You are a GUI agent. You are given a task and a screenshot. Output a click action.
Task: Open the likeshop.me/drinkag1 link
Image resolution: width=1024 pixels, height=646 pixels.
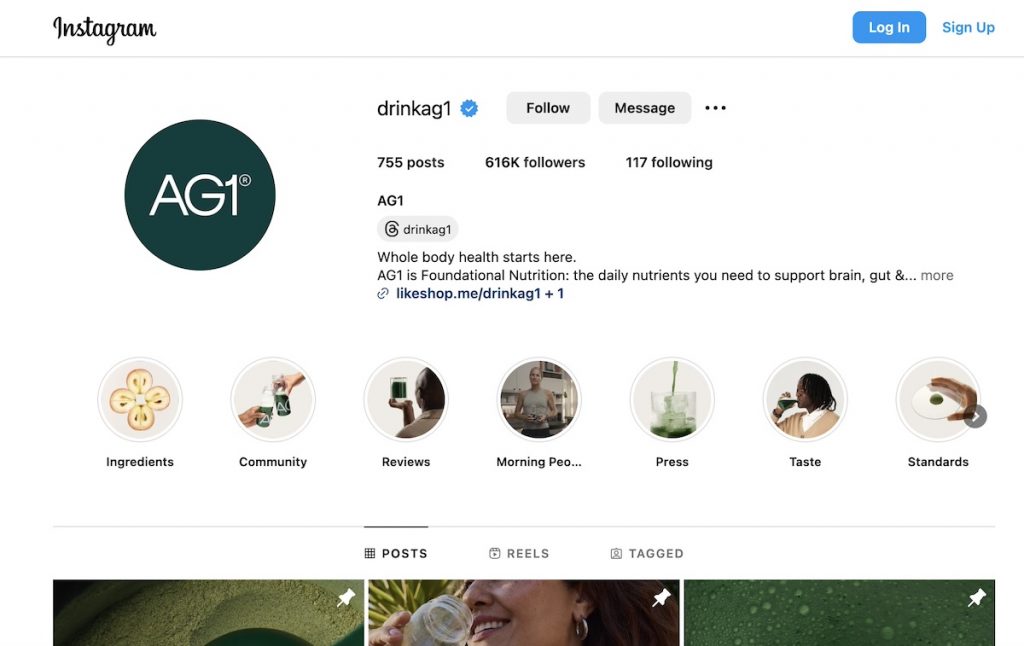468,293
